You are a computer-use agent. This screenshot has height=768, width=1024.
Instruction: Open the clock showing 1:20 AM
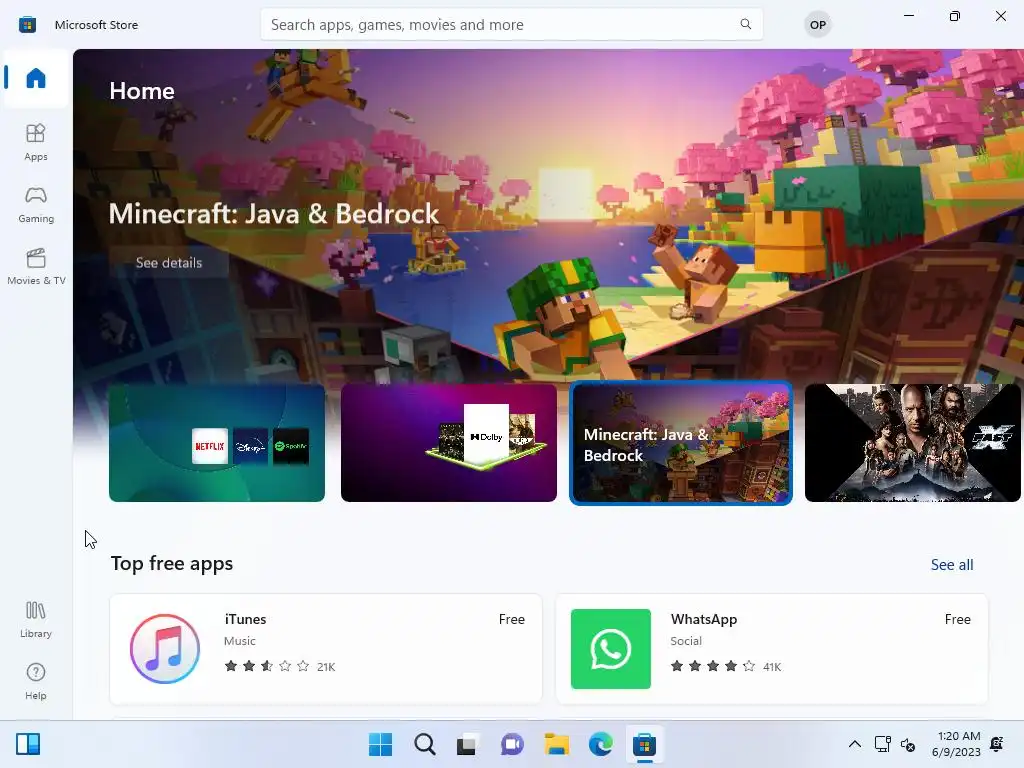click(x=956, y=744)
